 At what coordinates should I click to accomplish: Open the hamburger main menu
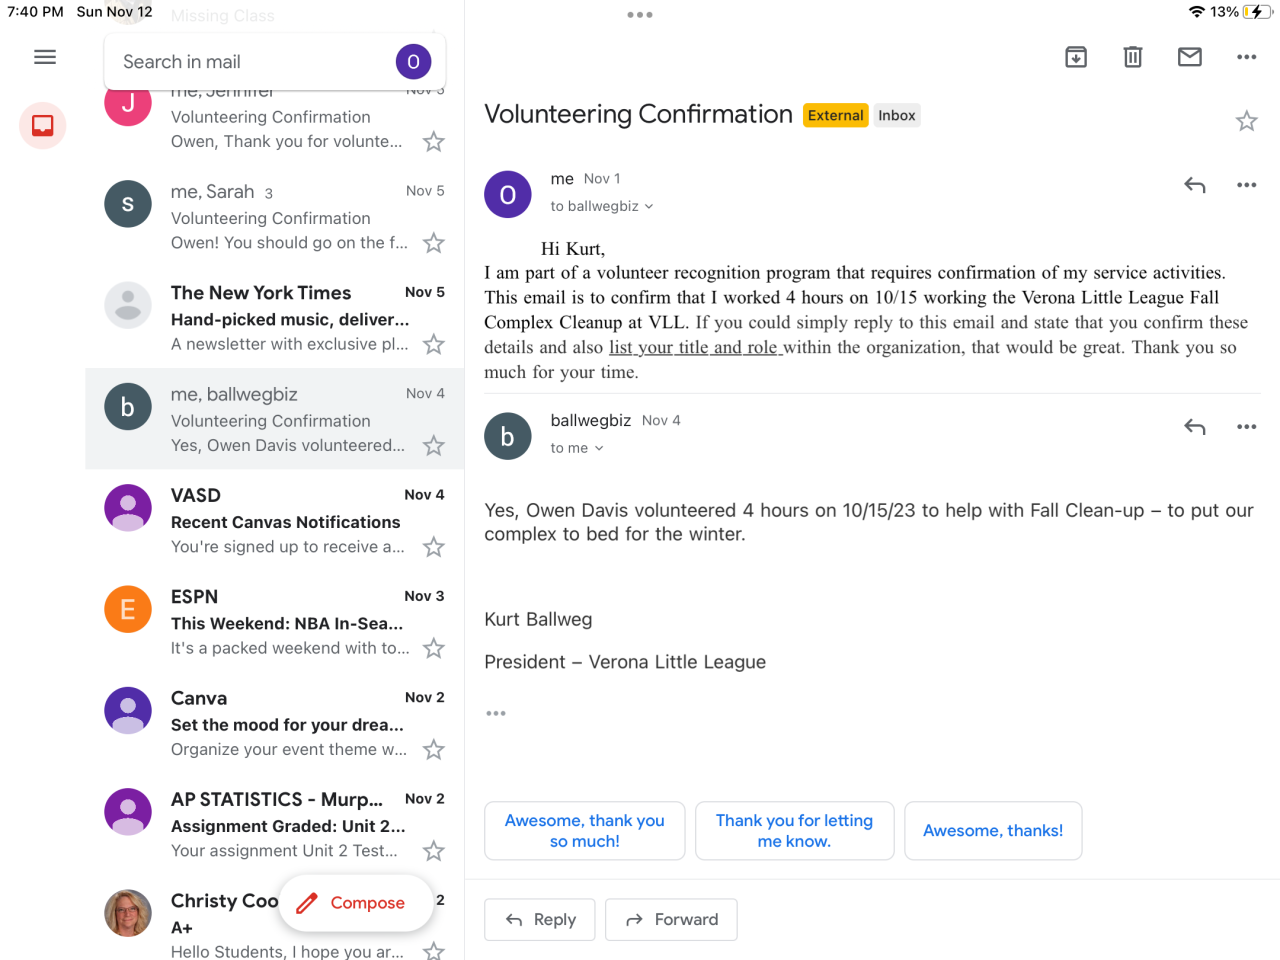click(45, 57)
